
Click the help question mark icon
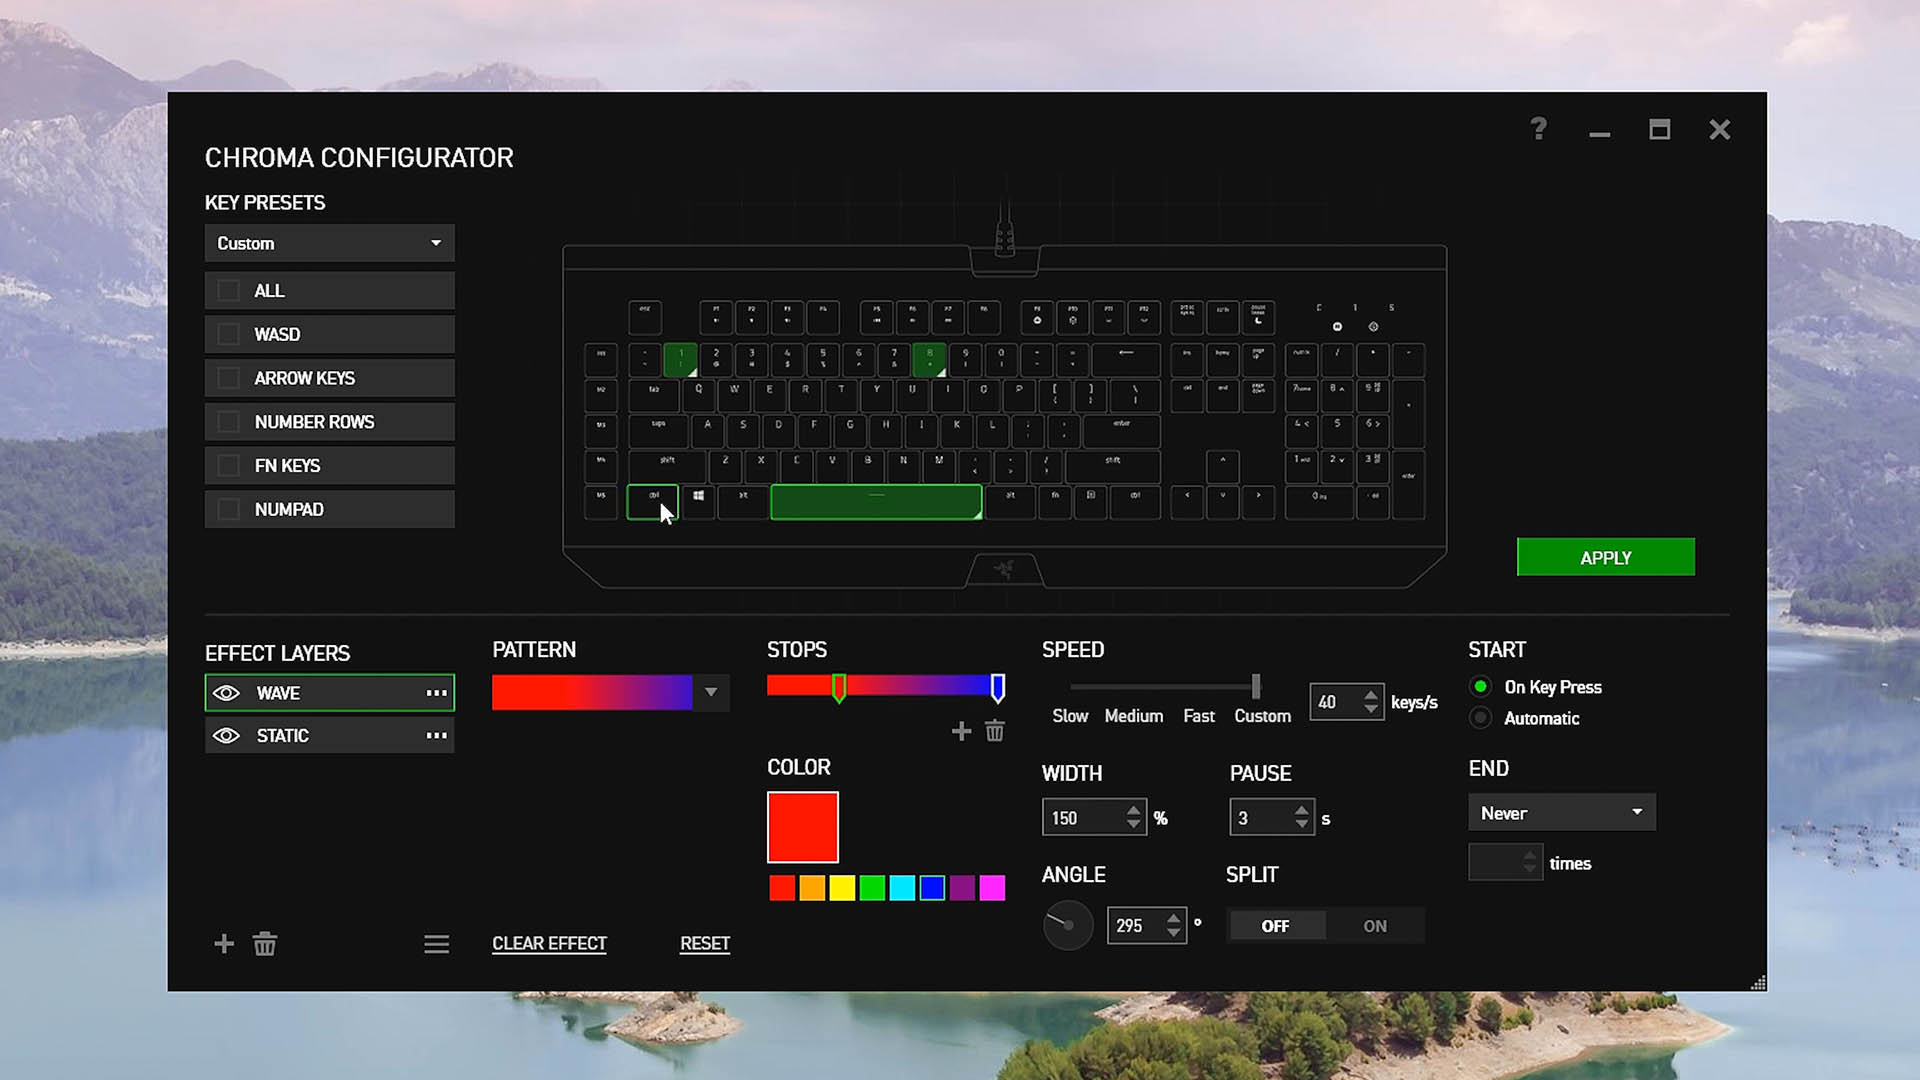point(1538,129)
